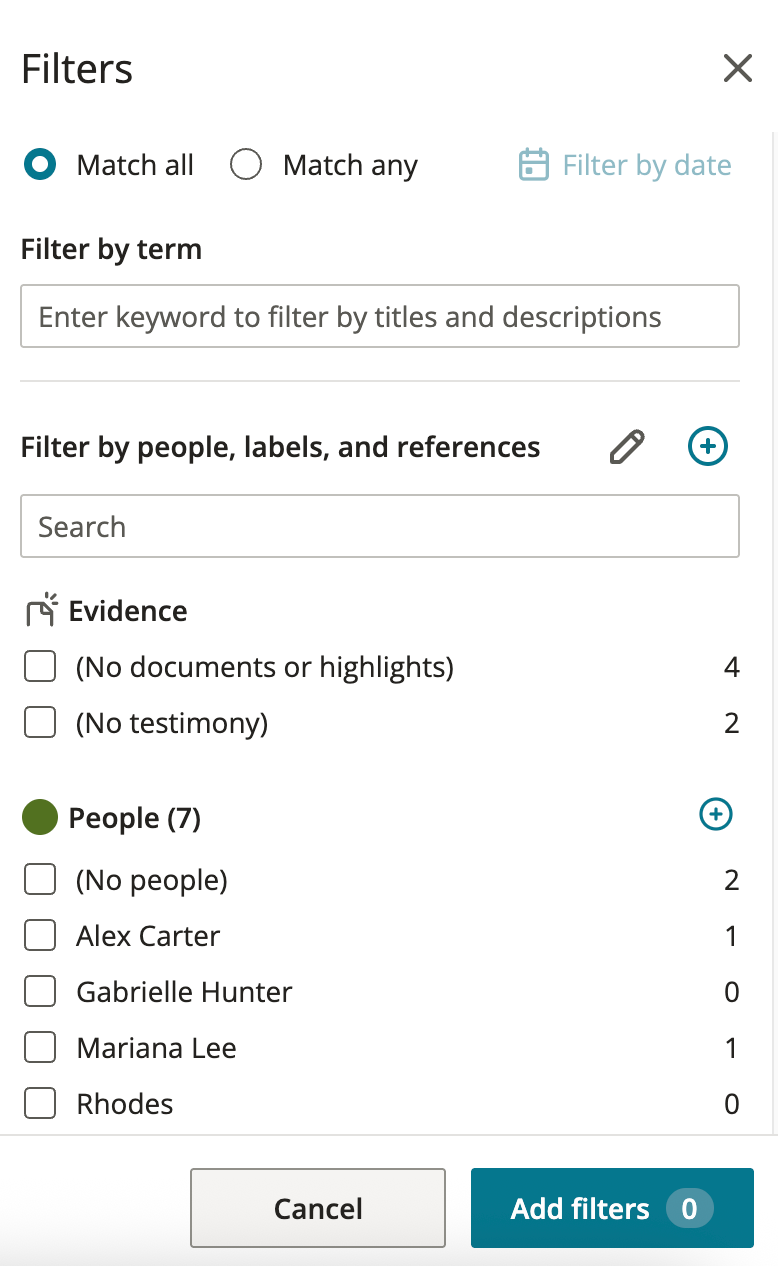Add a person with the People plus icon
This screenshot has width=778, height=1266.
[x=715, y=814]
